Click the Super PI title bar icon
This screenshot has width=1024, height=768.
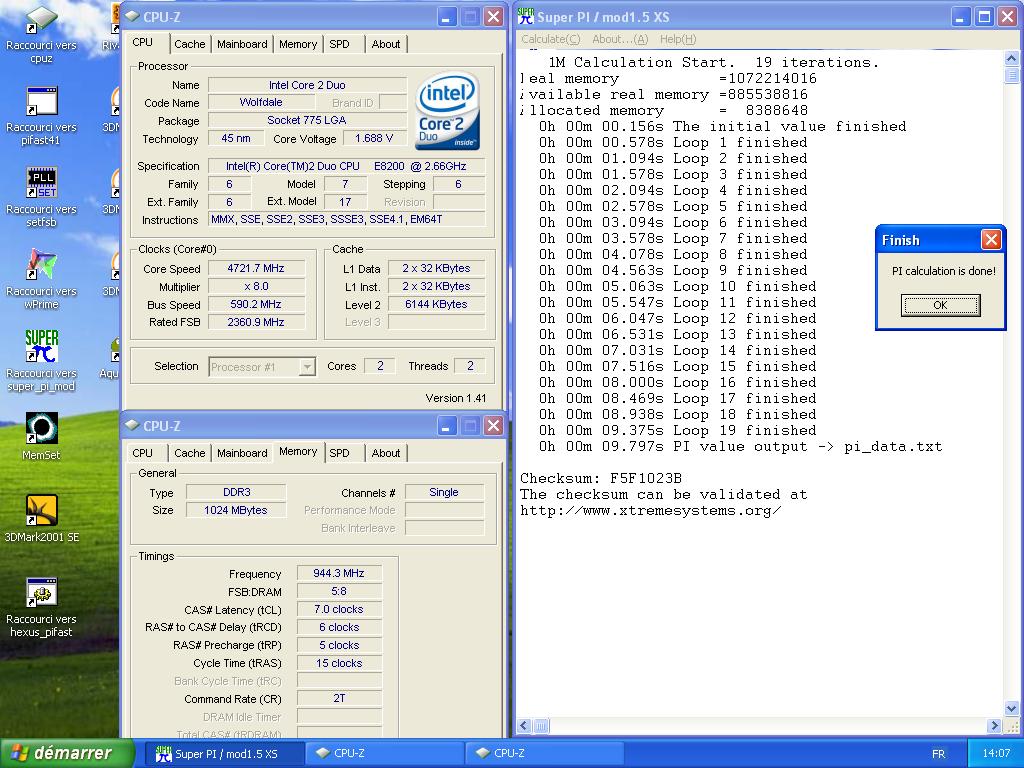(x=526, y=17)
